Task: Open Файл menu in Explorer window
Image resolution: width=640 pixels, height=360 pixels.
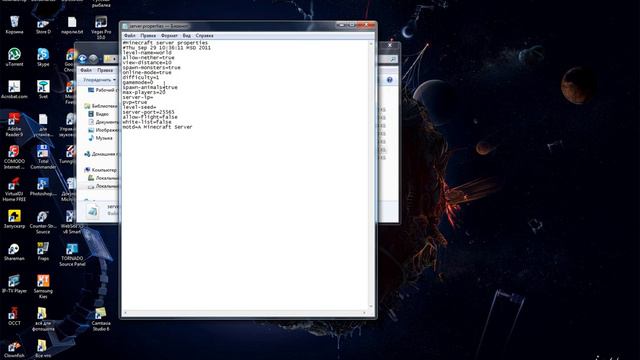Action: [86, 70]
